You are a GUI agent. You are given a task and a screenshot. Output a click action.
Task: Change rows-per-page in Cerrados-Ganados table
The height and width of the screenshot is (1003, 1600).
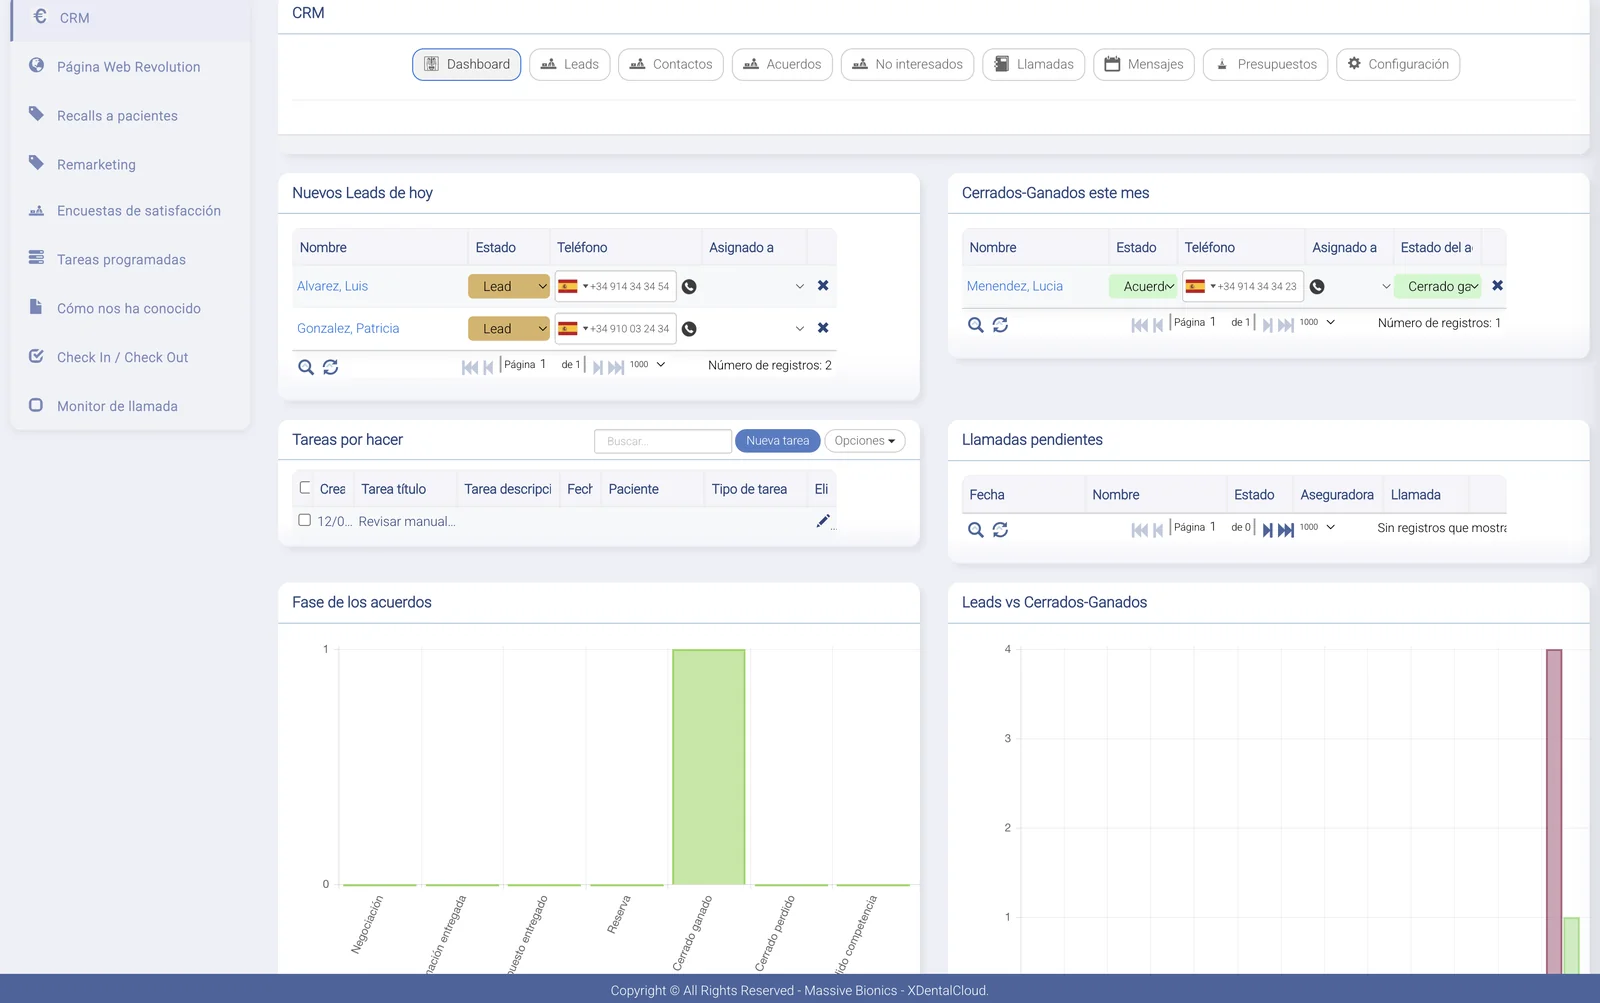[1317, 323]
